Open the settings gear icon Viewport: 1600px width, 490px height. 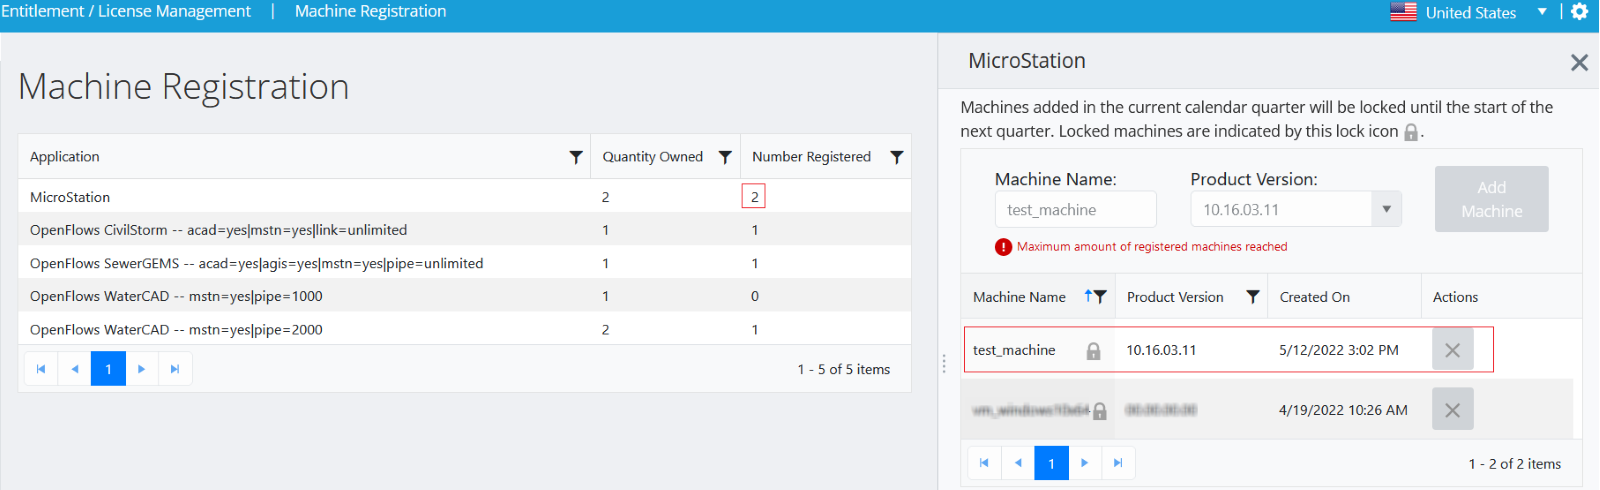point(1579,12)
